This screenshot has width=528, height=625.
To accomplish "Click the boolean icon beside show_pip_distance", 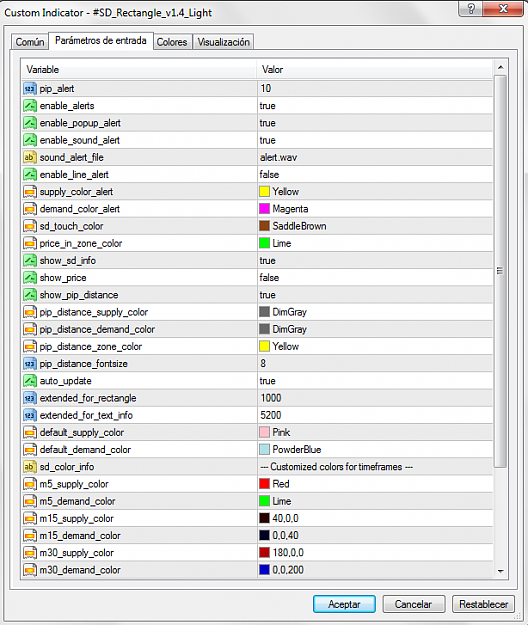I will click(30, 295).
